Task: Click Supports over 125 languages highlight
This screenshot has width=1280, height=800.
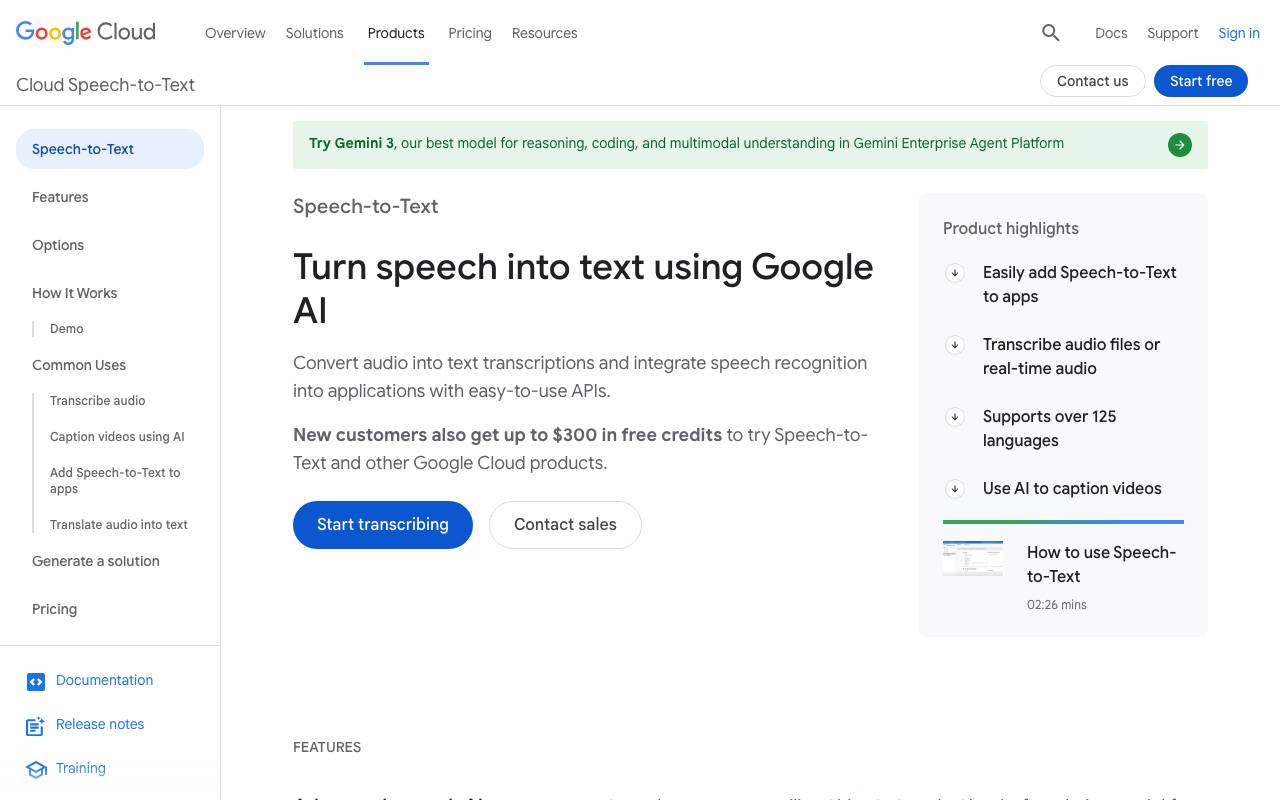Action: point(1049,428)
